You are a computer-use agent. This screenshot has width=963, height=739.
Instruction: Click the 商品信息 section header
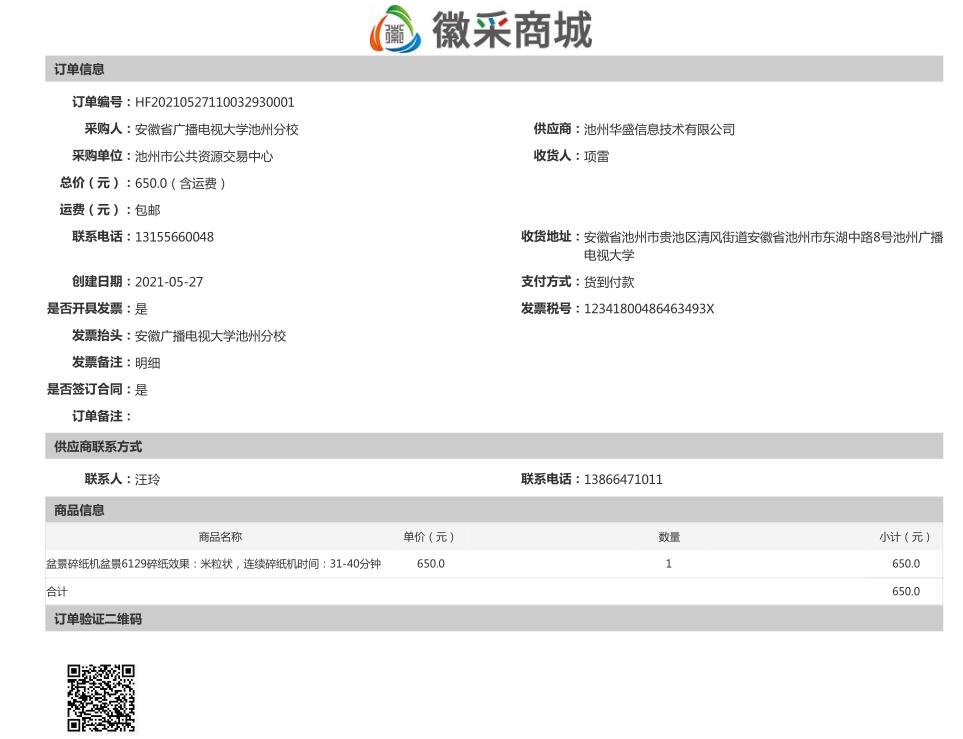[76, 510]
